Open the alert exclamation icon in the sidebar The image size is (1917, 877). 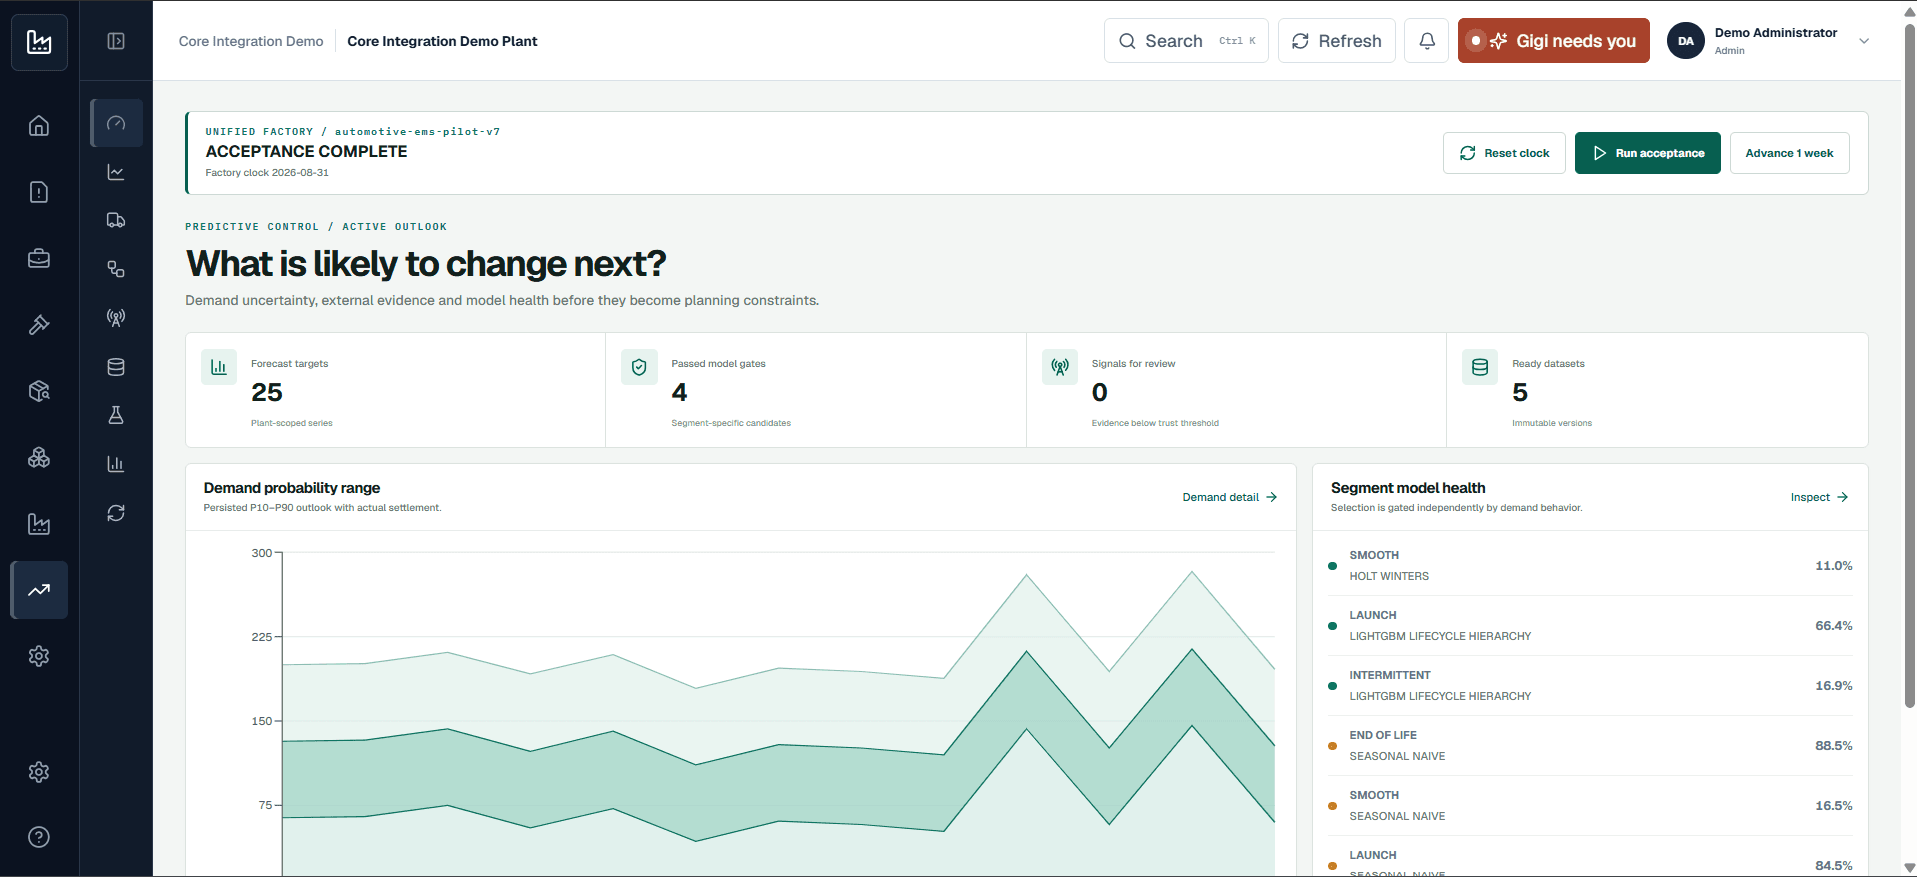click(39, 192)
